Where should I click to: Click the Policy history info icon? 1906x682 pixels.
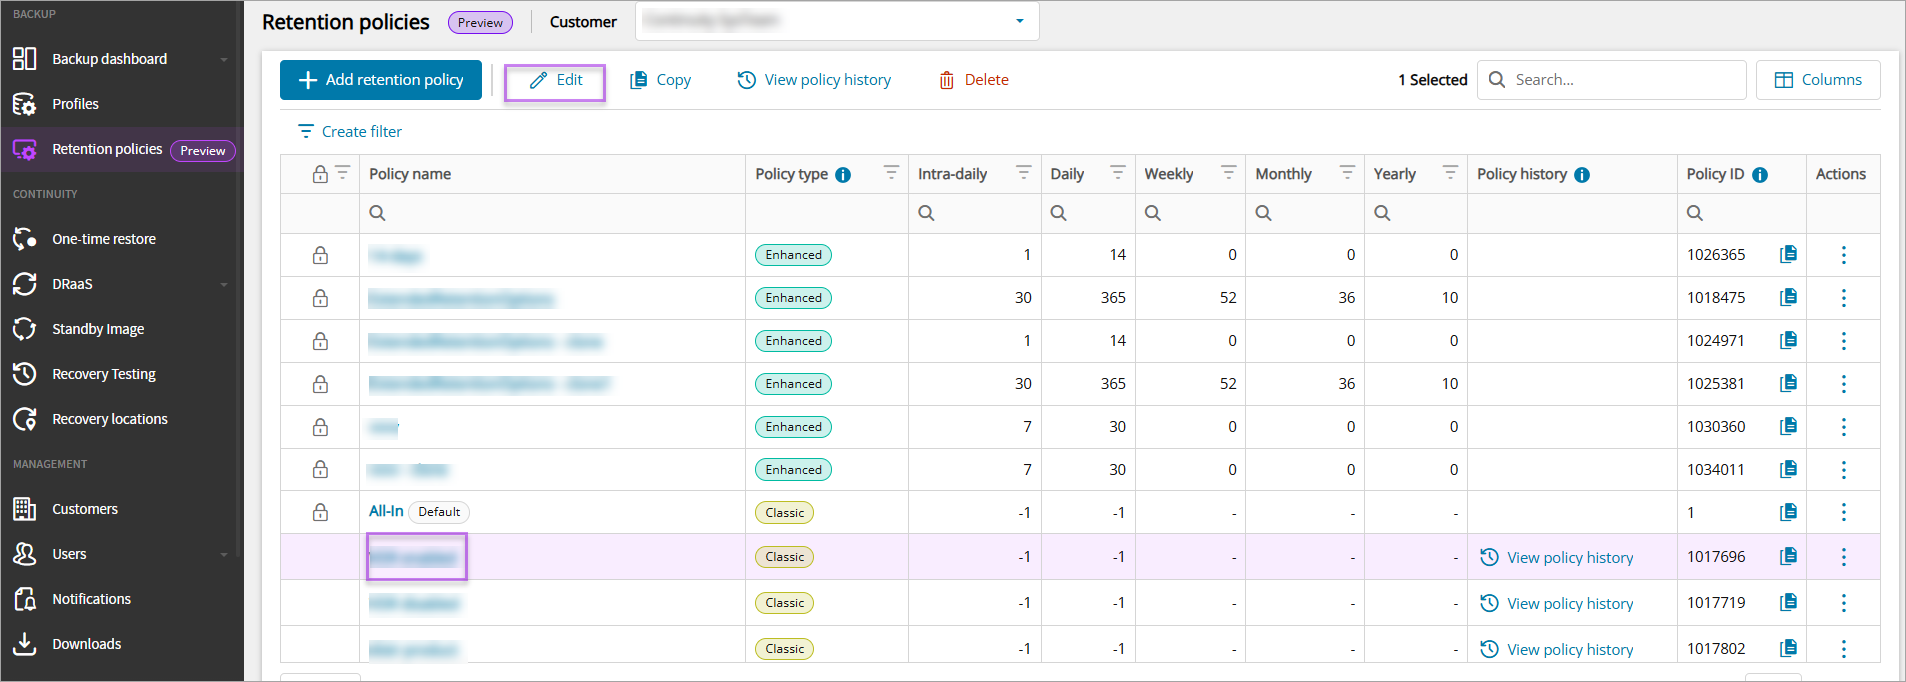coord(1582,175)
